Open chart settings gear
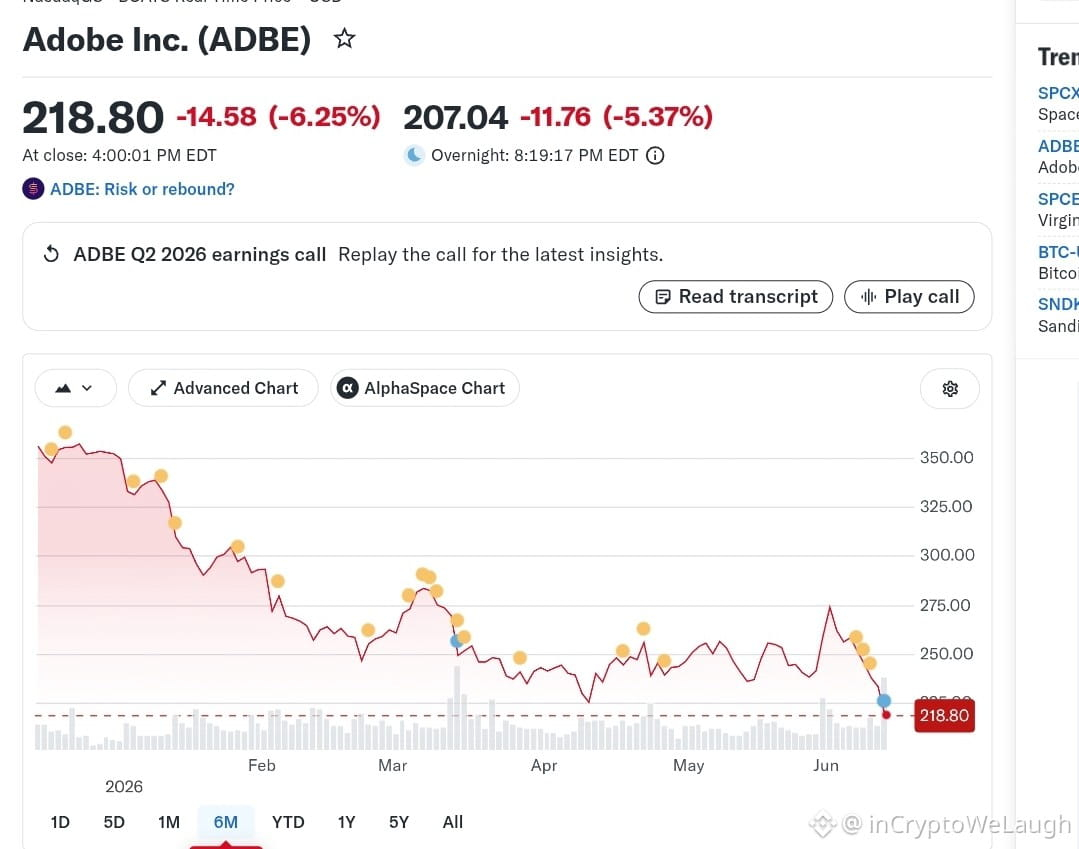This screenshot has width=1079, height=849. pos(950,389)
